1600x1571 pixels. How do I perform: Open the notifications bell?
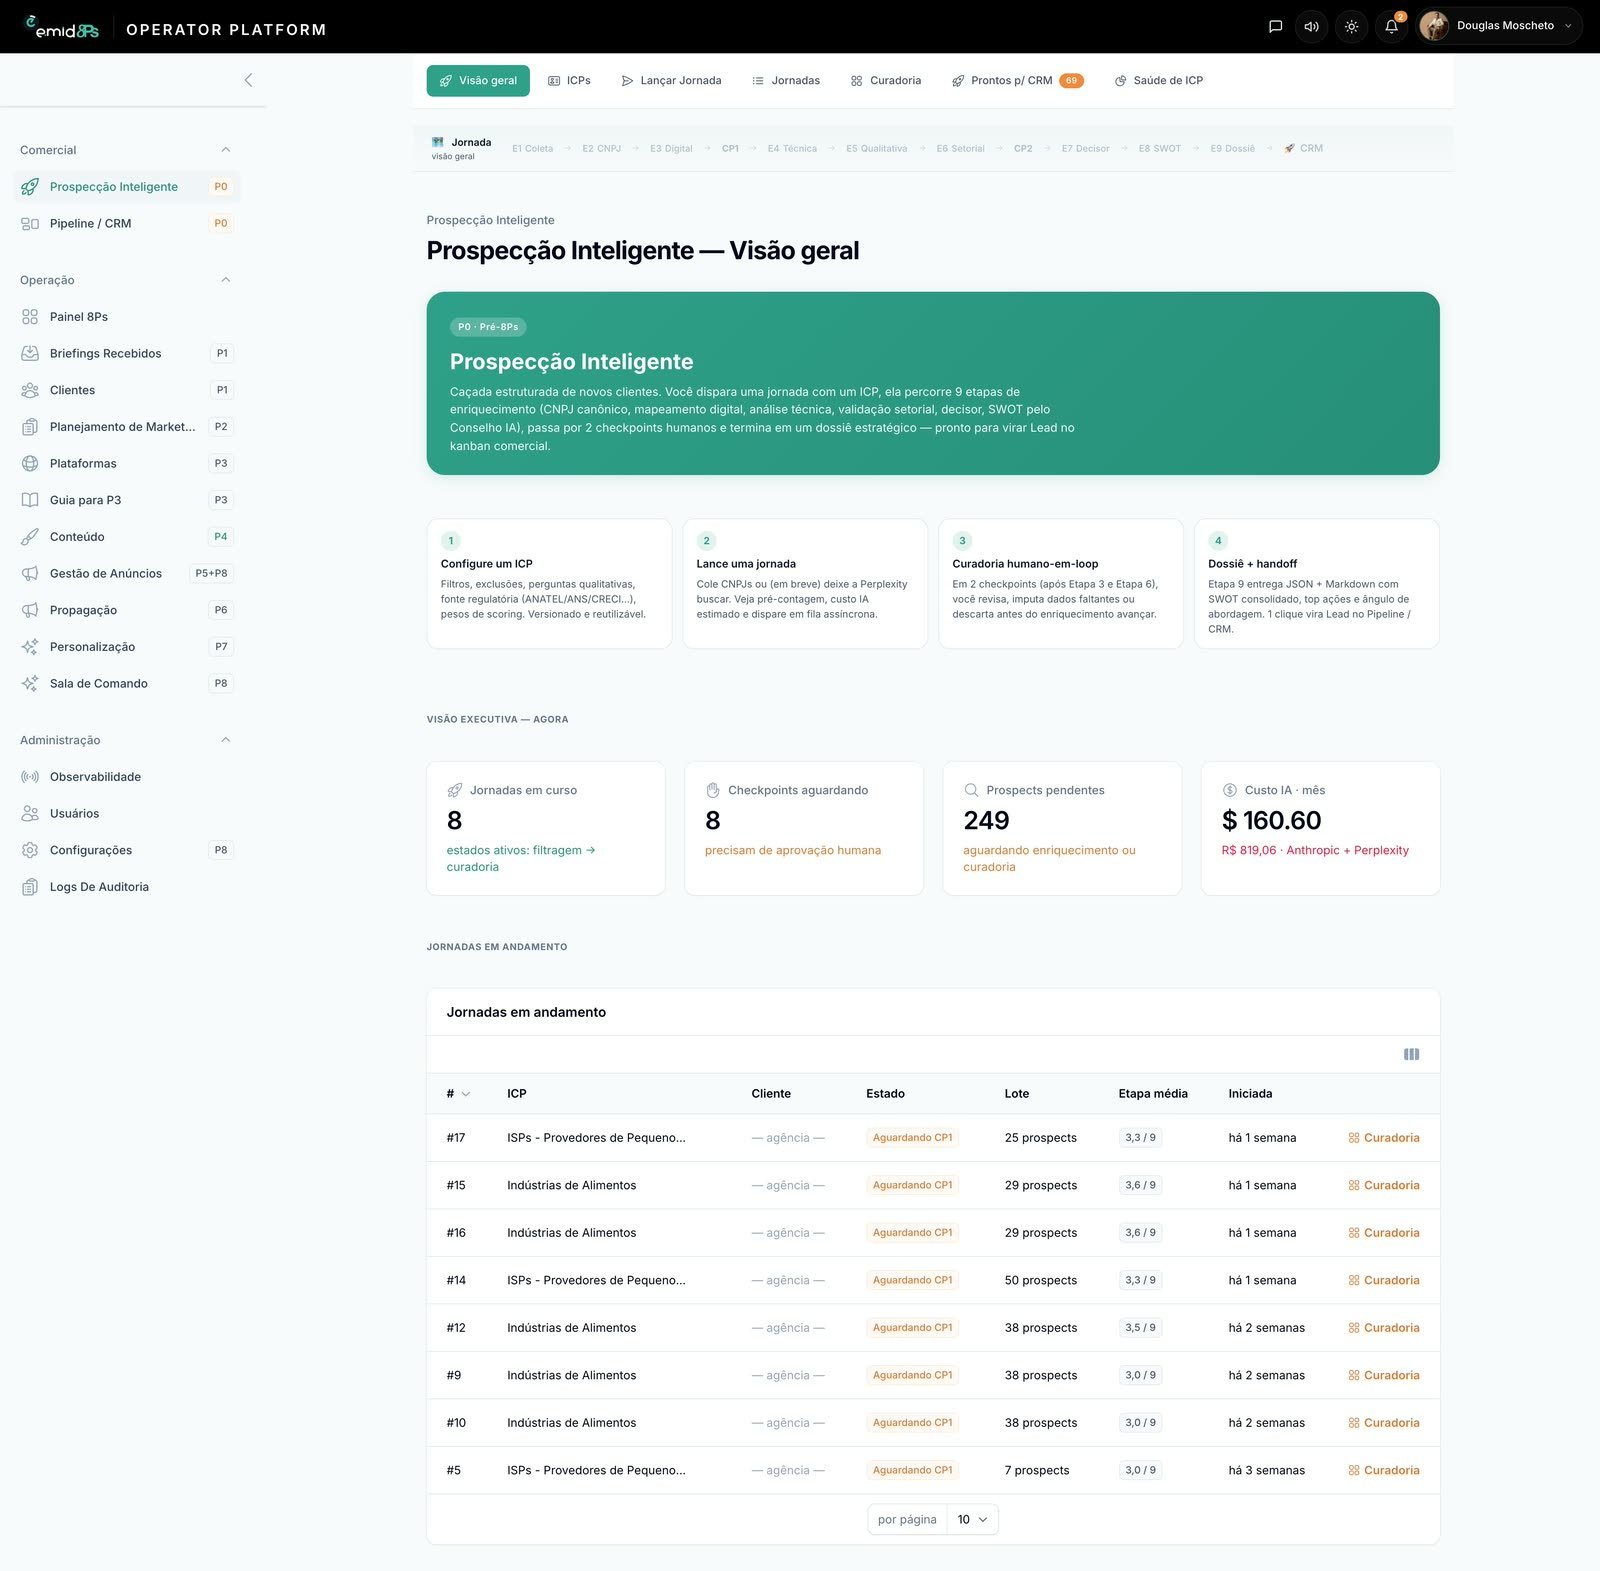pyautogui.click(x=1391, y=27)
